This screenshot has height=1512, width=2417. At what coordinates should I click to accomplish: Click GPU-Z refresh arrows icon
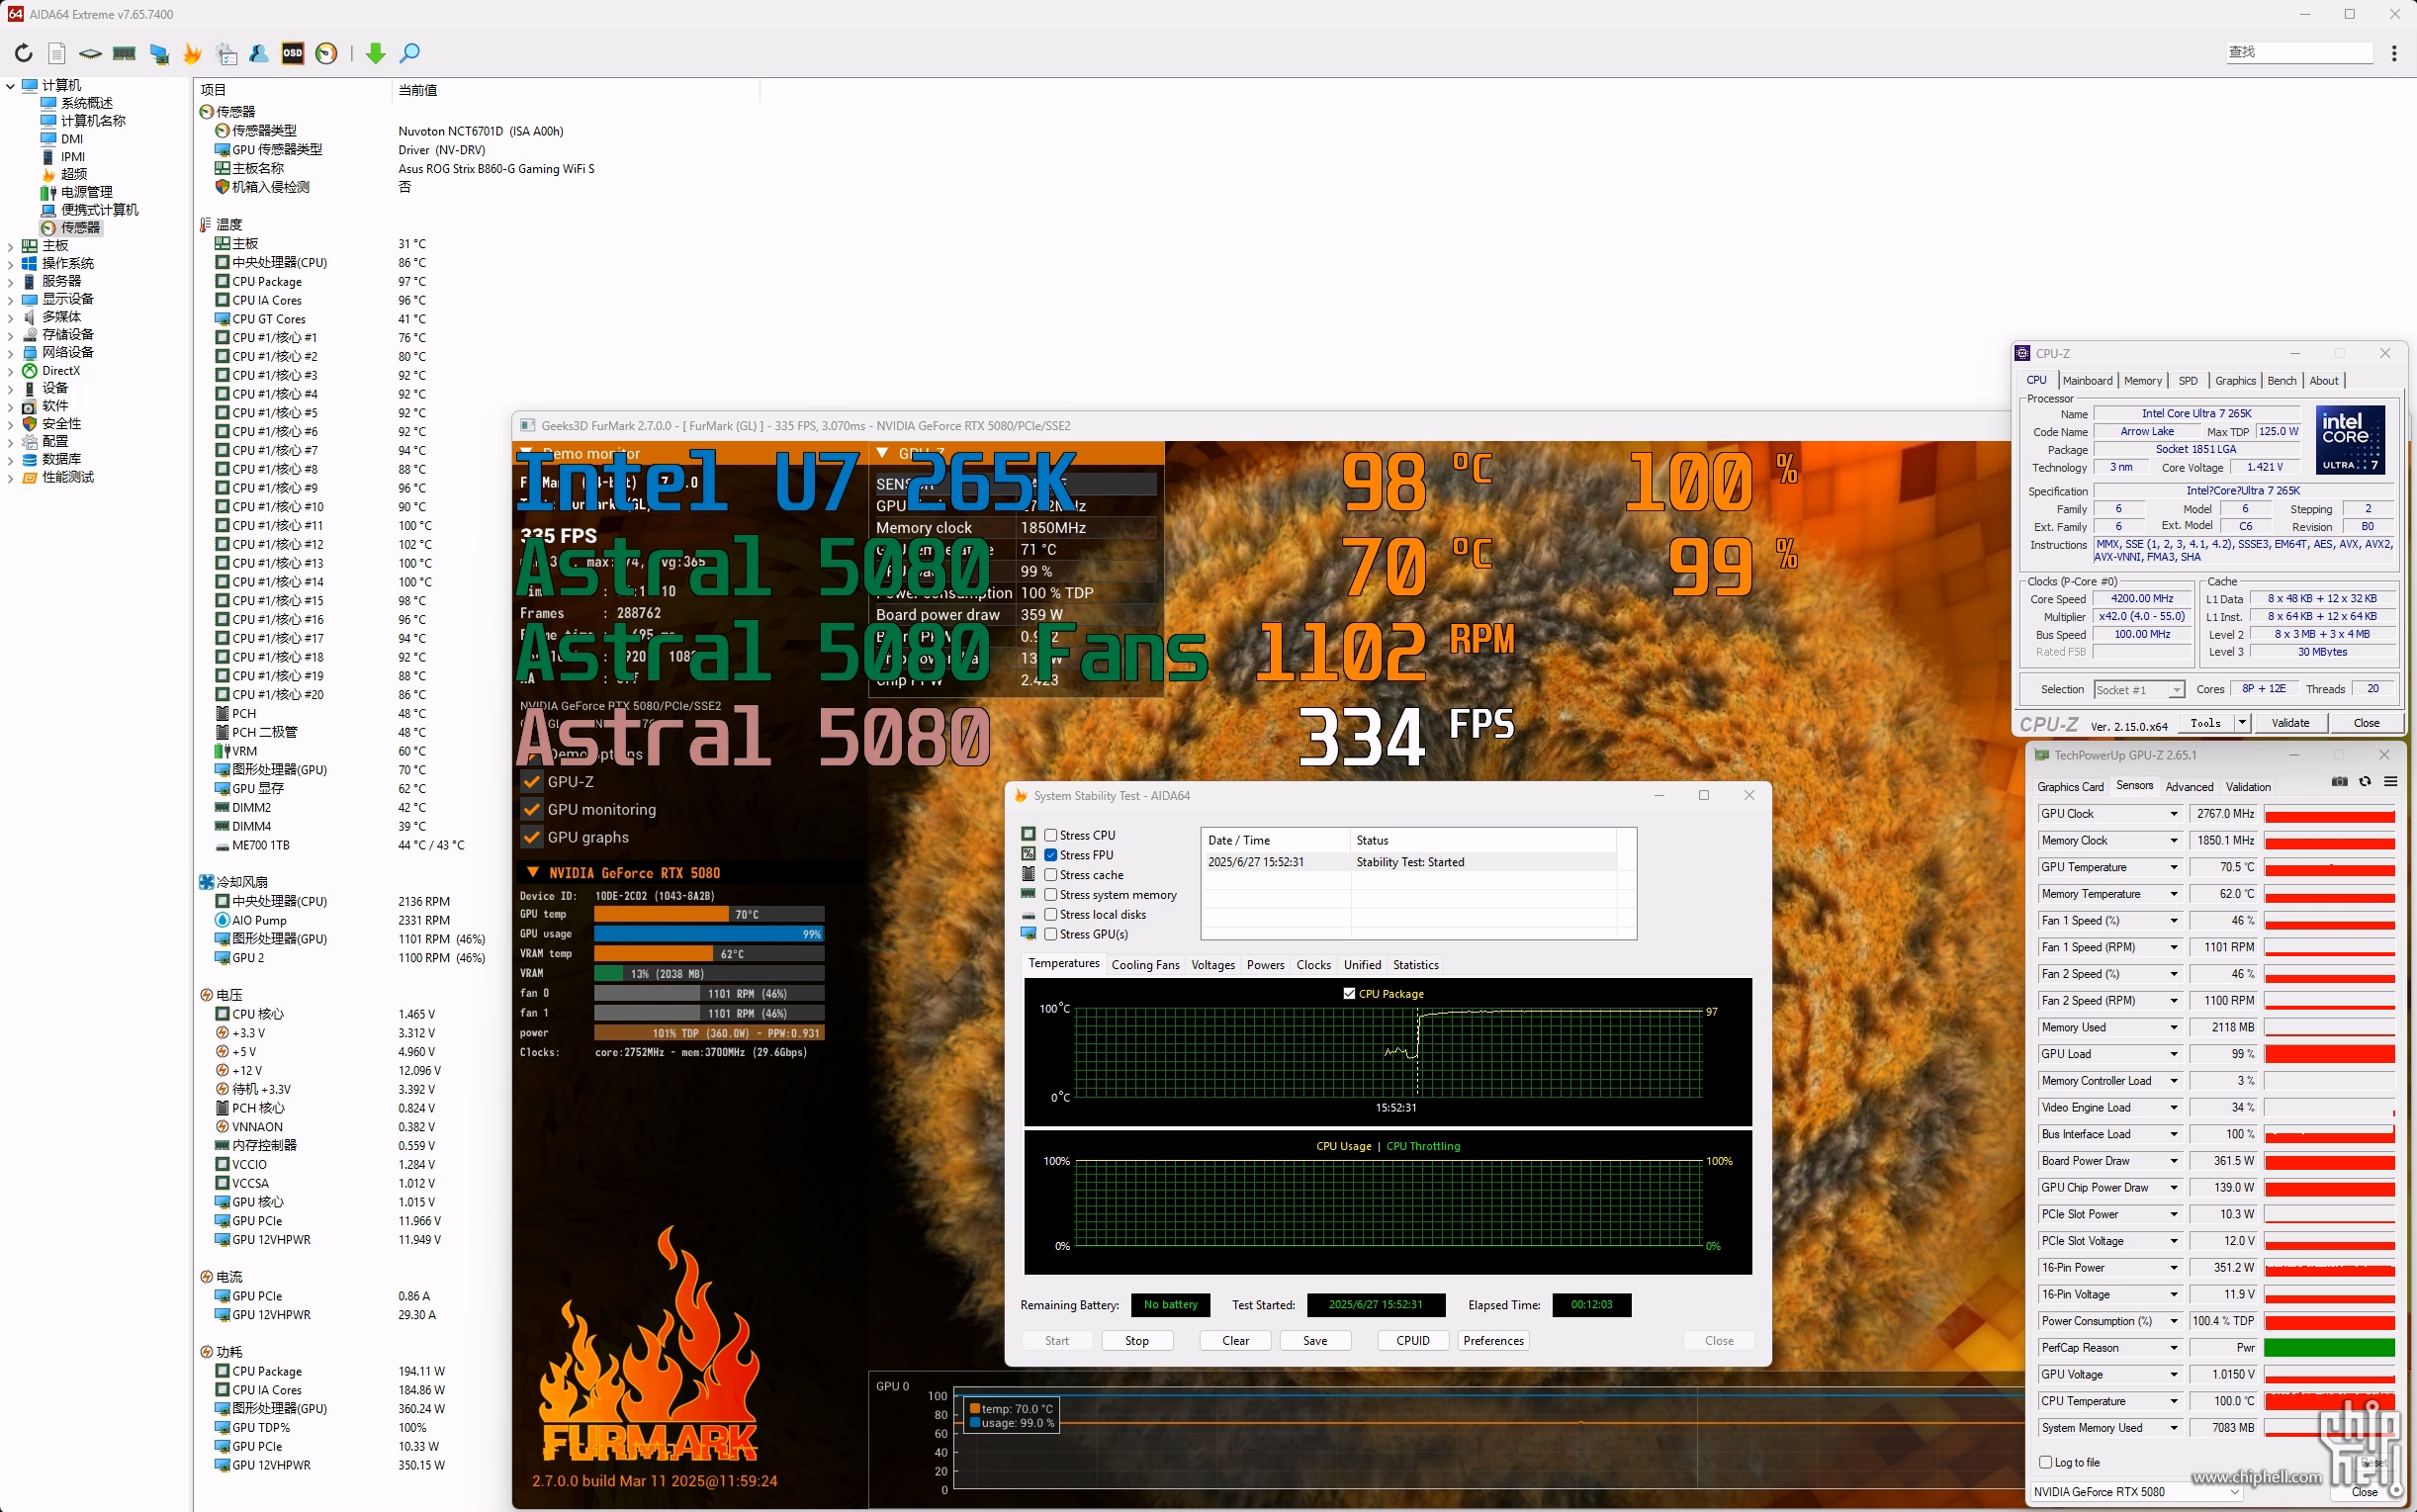(2365, 781)
